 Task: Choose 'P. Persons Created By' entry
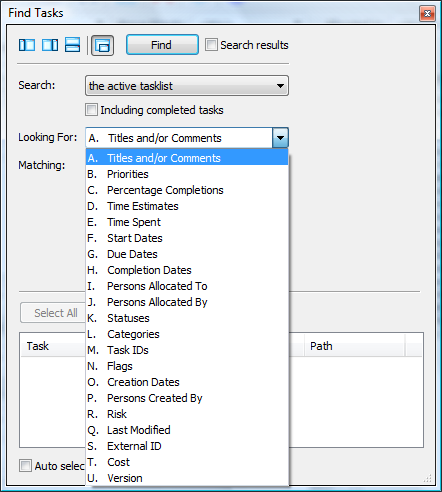(187, 398)
